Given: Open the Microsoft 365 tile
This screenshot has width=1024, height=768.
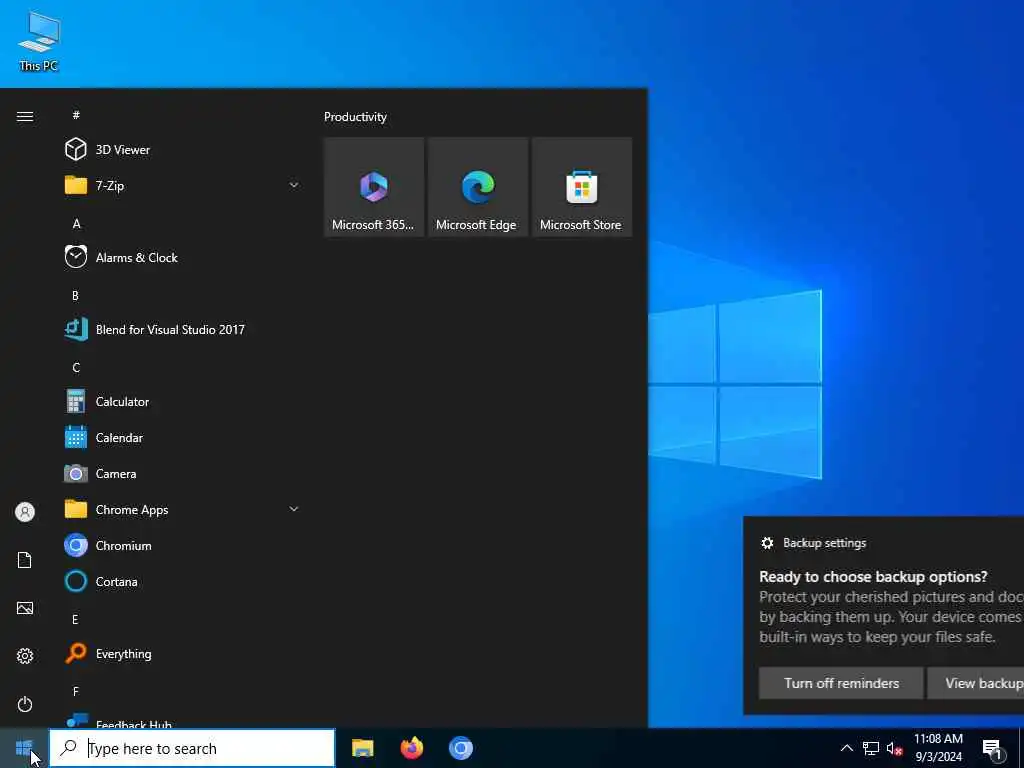Looking at the screenshot, I should (x=374, y=187).
